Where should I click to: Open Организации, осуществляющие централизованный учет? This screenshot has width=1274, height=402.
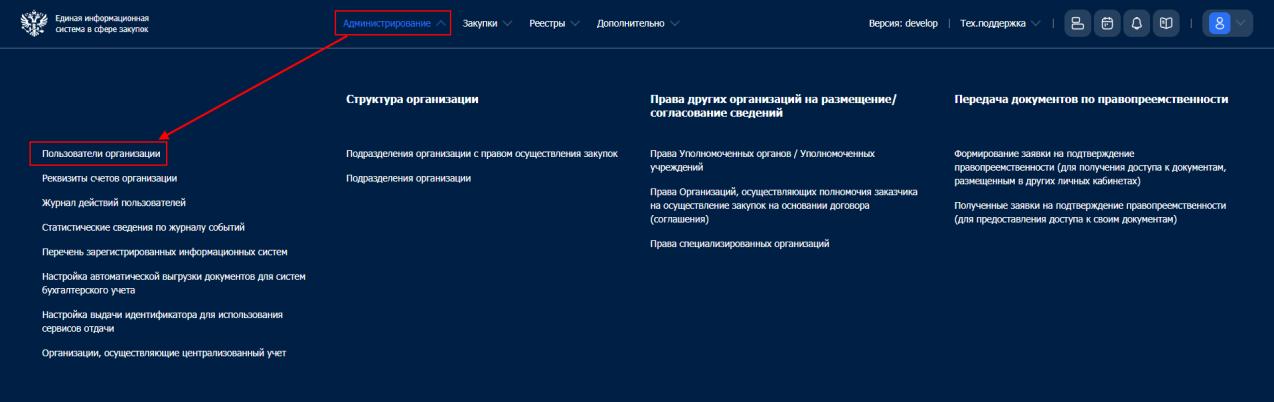click(x=163, y=352)
